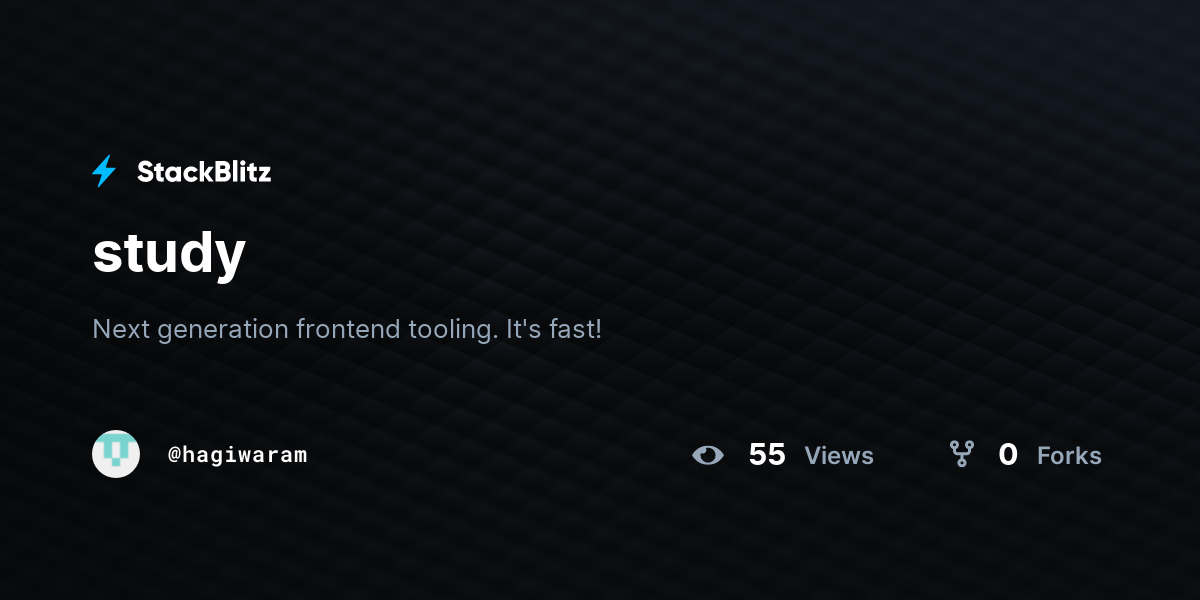The width and height of the screenshot is (1200, 600).
Task: Click the blue StackBlitz lightning bolt icon
Action: (104, 172)
